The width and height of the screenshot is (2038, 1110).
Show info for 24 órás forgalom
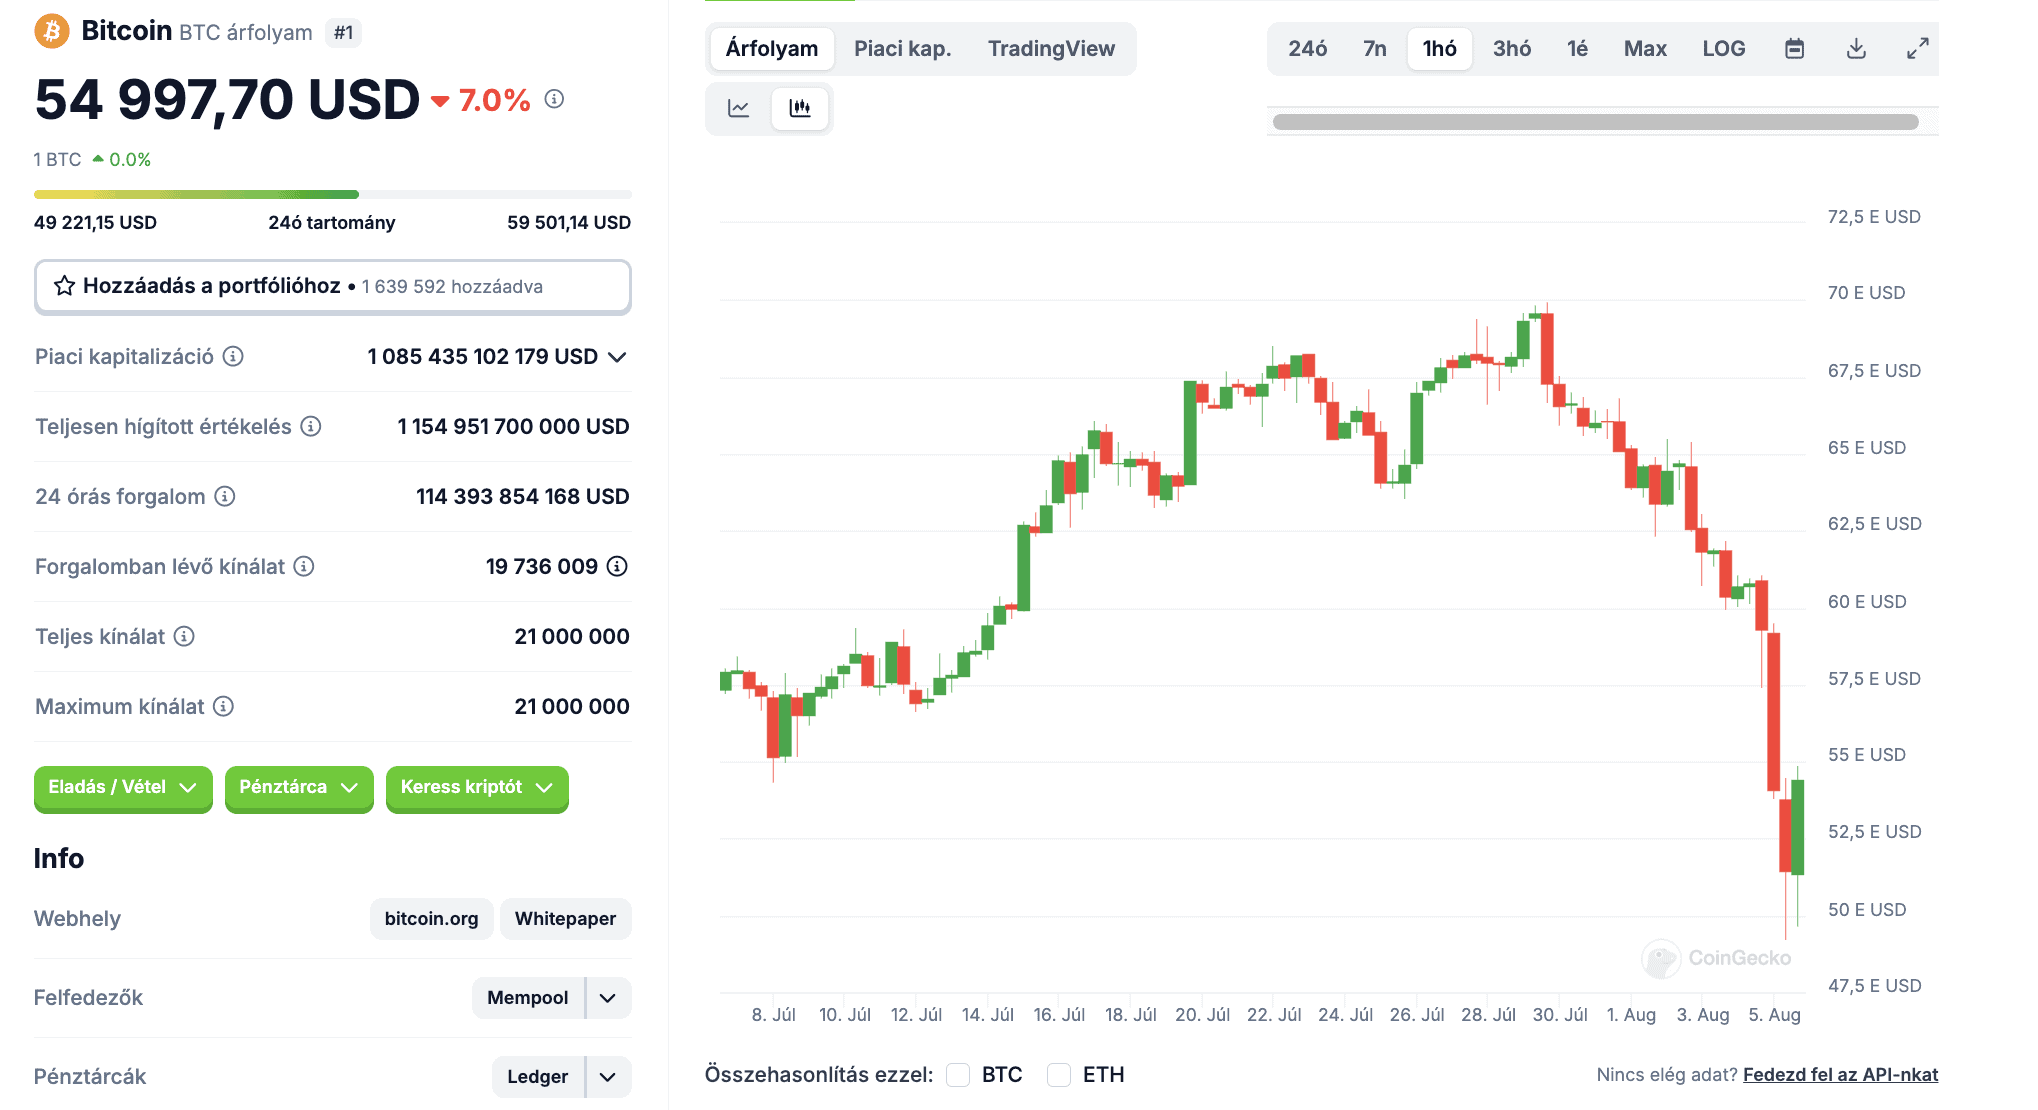pos(225,496)
